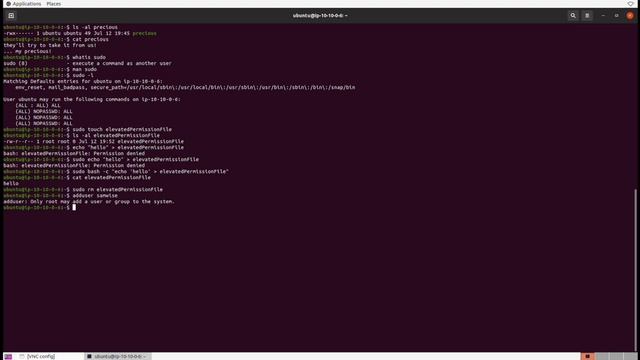The image size is (640, 360).
Task: Switch to the VNC config taskbar item
Action: tap(37, 356)
